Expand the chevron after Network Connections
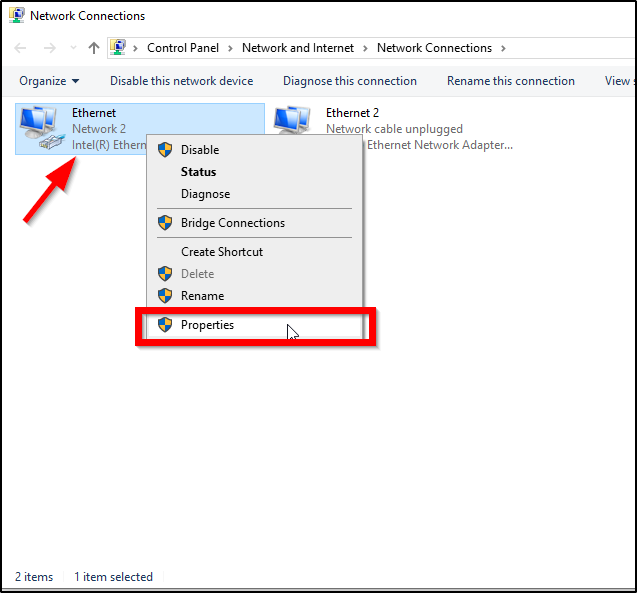 (503, 48)
